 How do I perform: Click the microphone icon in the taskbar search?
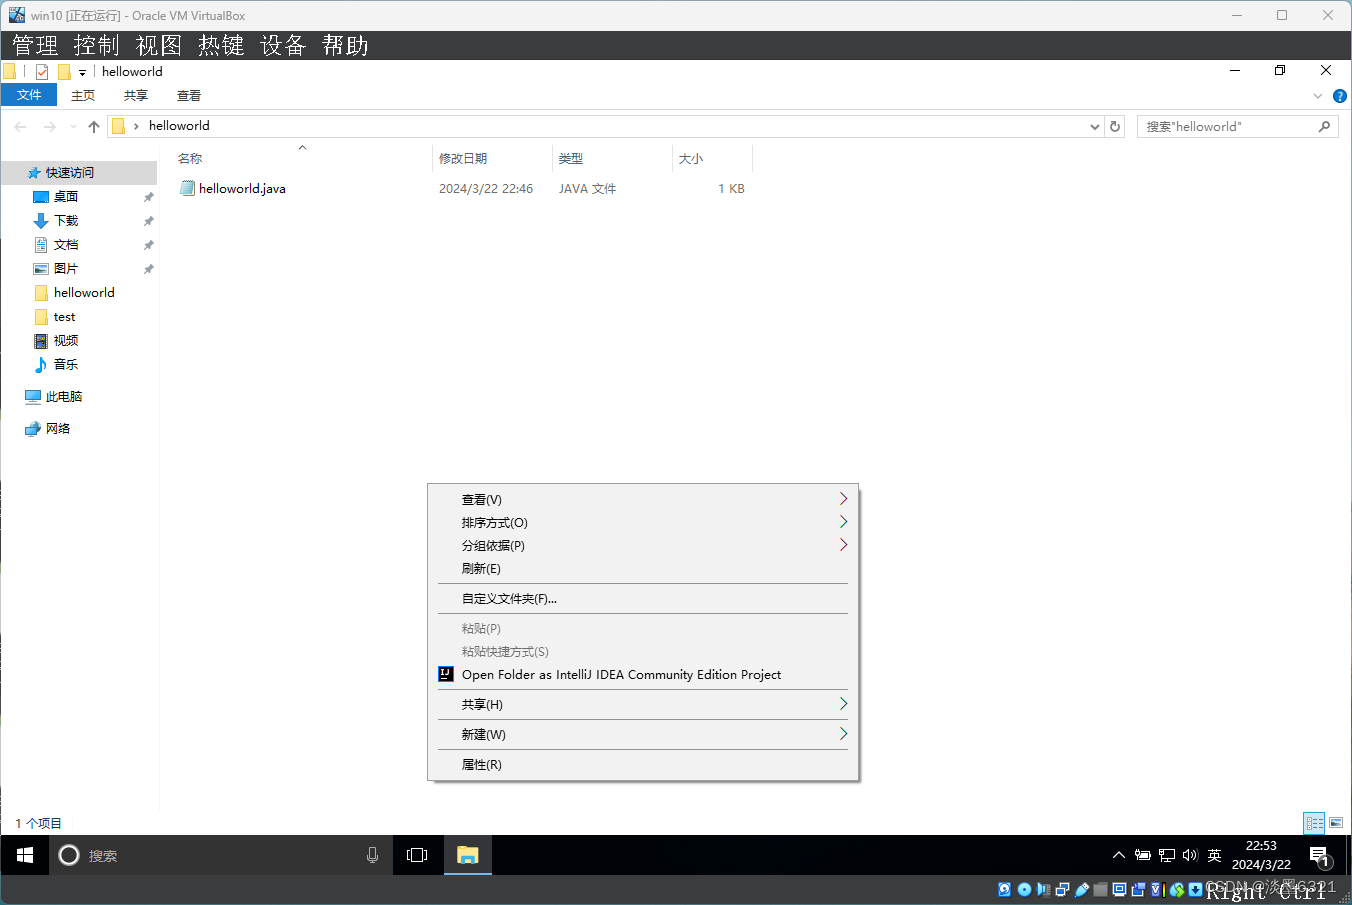pyautogui.click(x=372, y=855)
